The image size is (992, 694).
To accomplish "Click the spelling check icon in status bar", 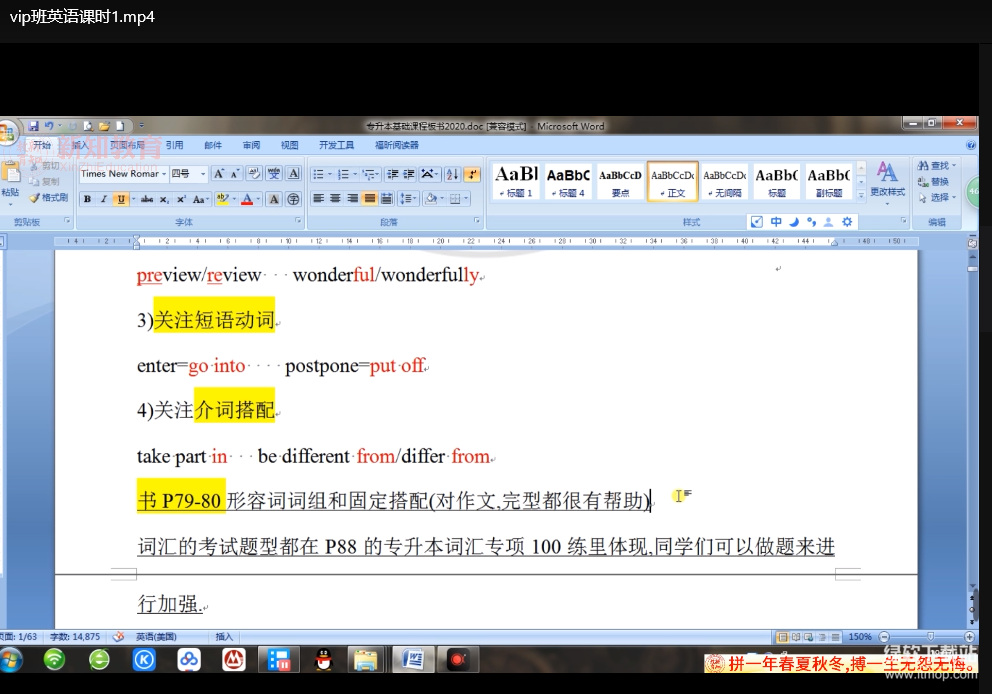I will point(118,636).
